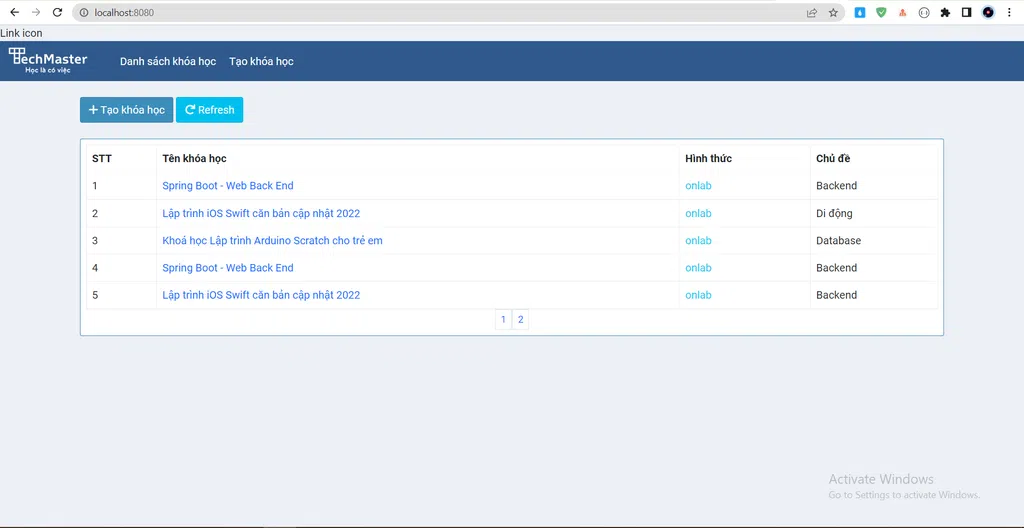Click the blue + Tạo khóa học button

click(x=127, y=110)
